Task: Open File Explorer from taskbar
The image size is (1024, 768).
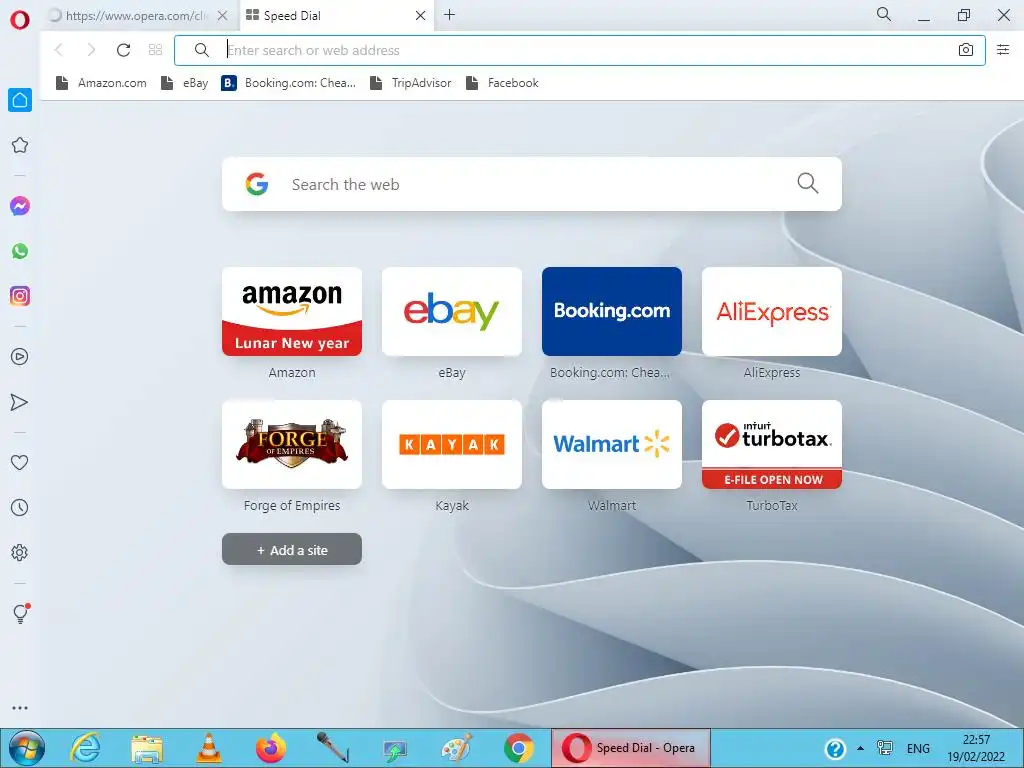Action: point(147,748)
